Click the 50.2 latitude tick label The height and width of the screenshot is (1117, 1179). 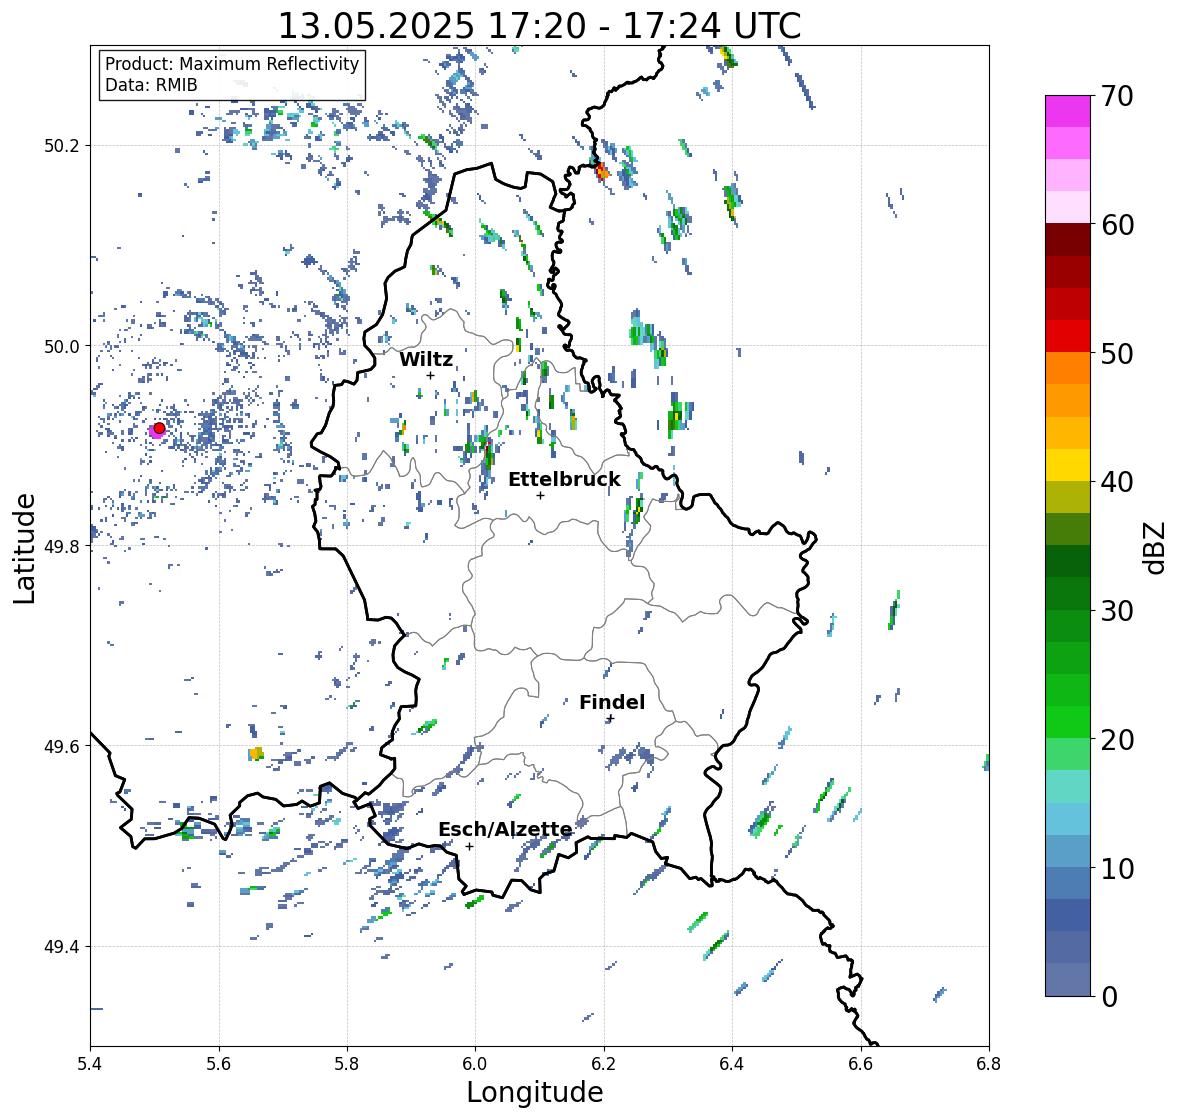62,146
